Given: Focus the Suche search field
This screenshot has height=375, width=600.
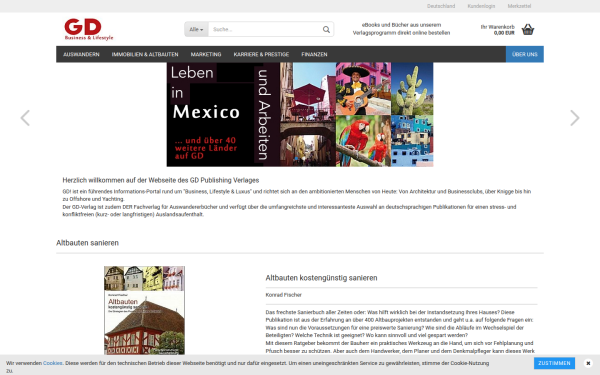Looking at the screenshot, I should 265,29.
